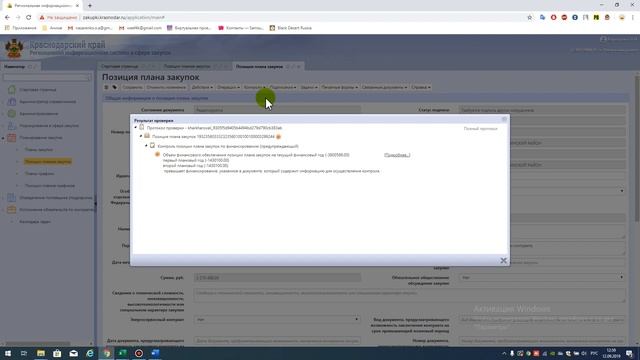The width and height of the screenshot is (640, 360).
Task: Open the Приложения bookmarks shortcut
Action: (20, 28)
